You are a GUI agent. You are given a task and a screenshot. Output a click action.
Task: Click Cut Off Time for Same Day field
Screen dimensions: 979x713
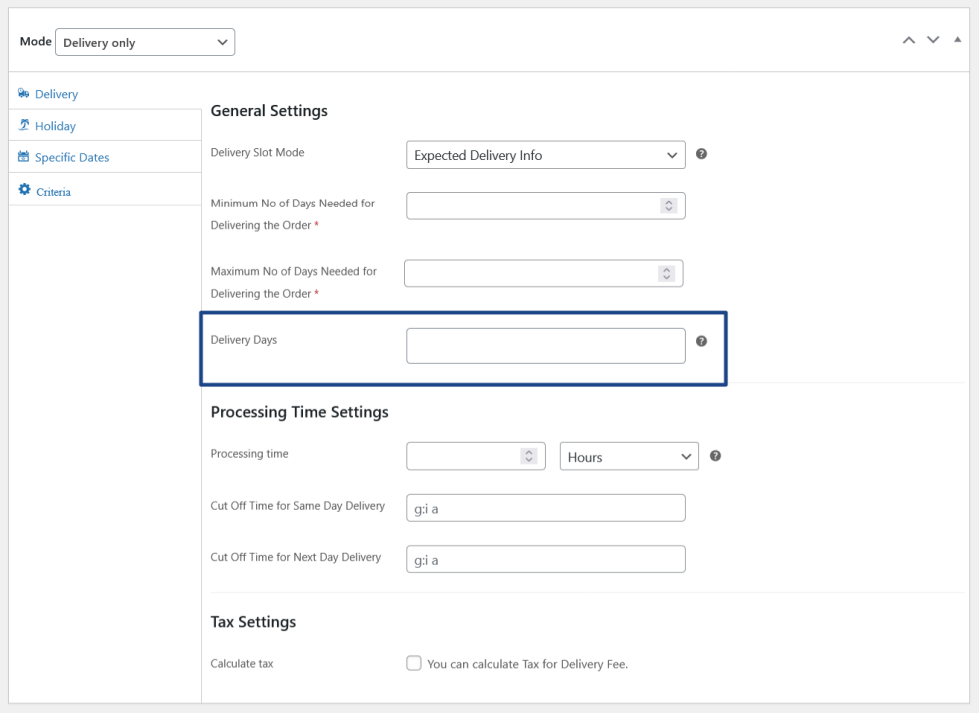(x=545, y=508)
